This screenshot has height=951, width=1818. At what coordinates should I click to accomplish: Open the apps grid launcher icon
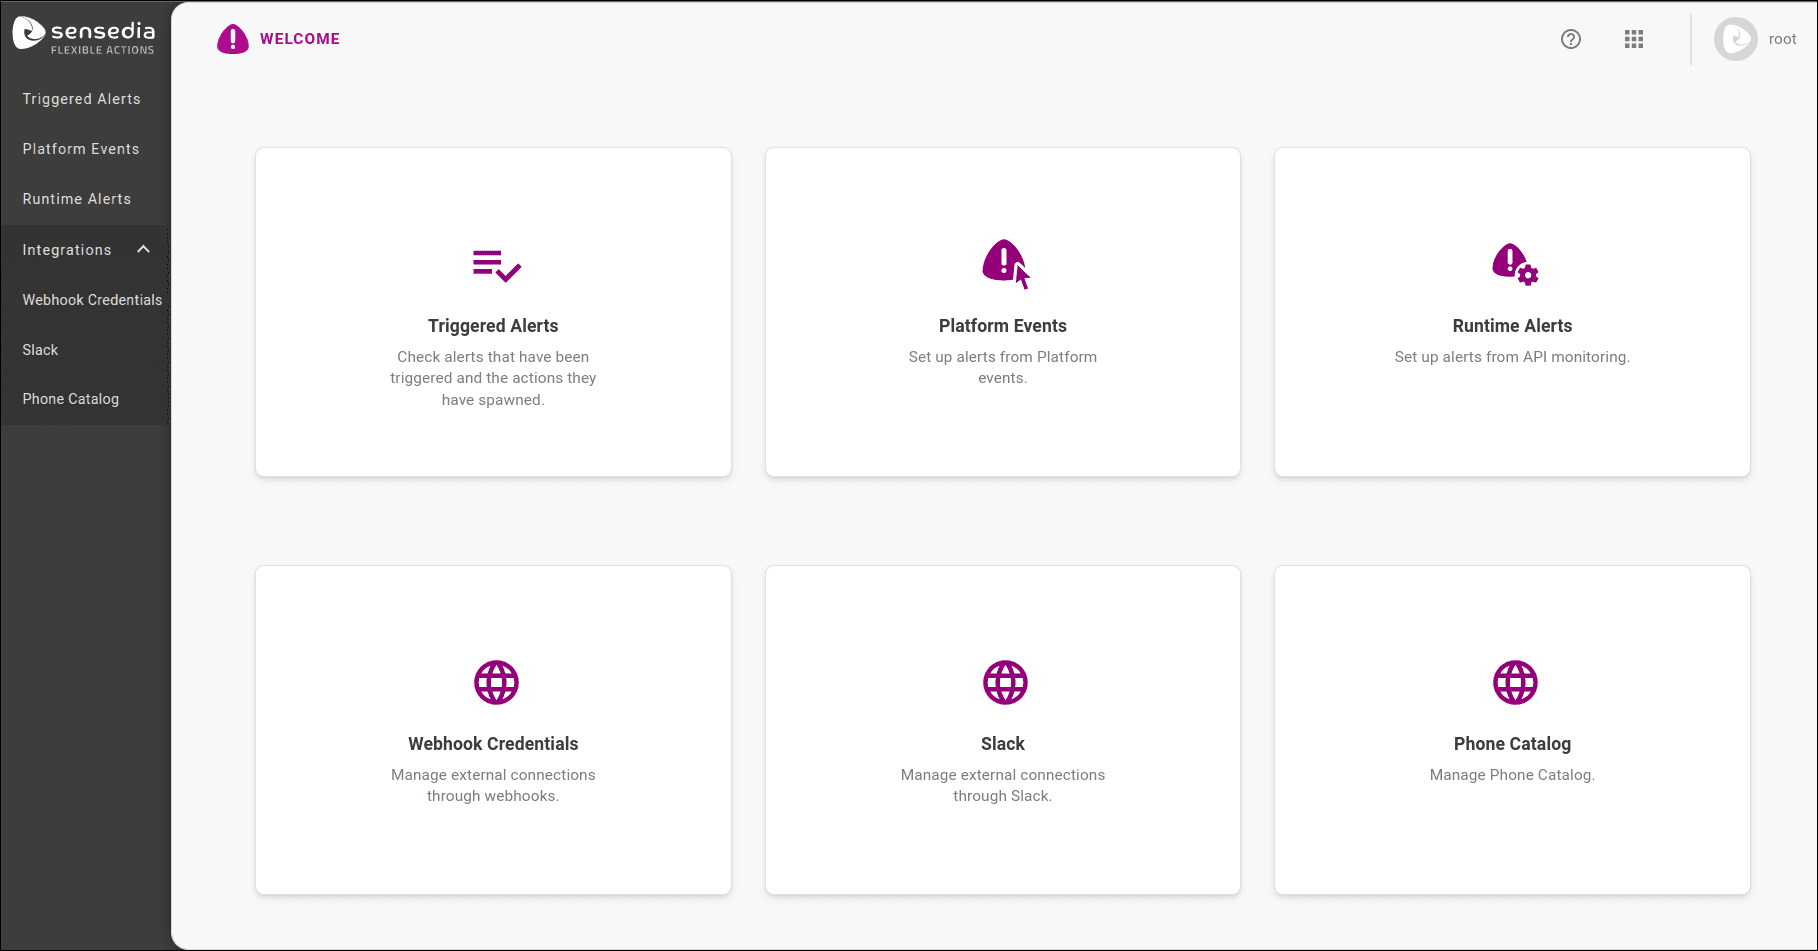click(1633, 39)
